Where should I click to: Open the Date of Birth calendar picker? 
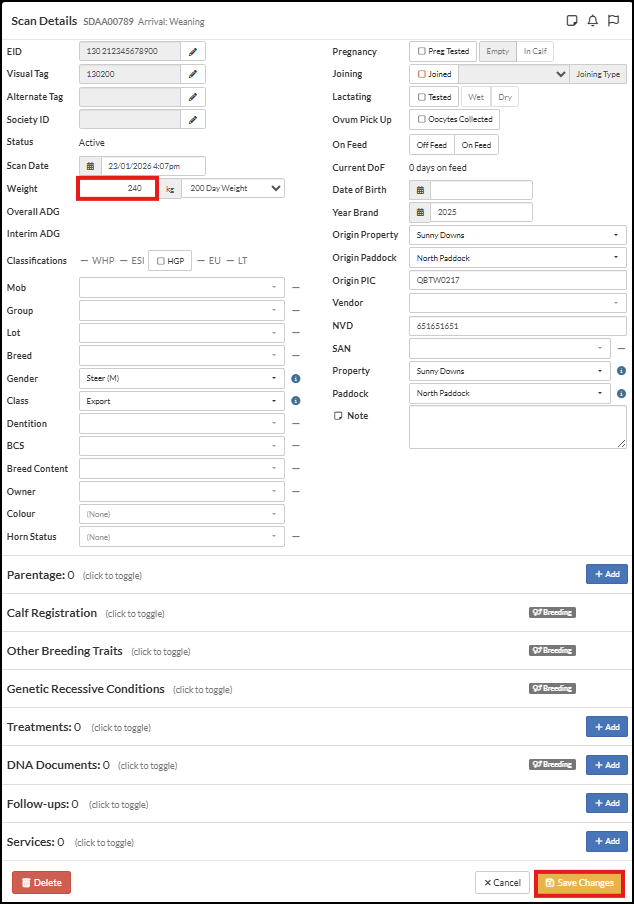coord(420,190)
